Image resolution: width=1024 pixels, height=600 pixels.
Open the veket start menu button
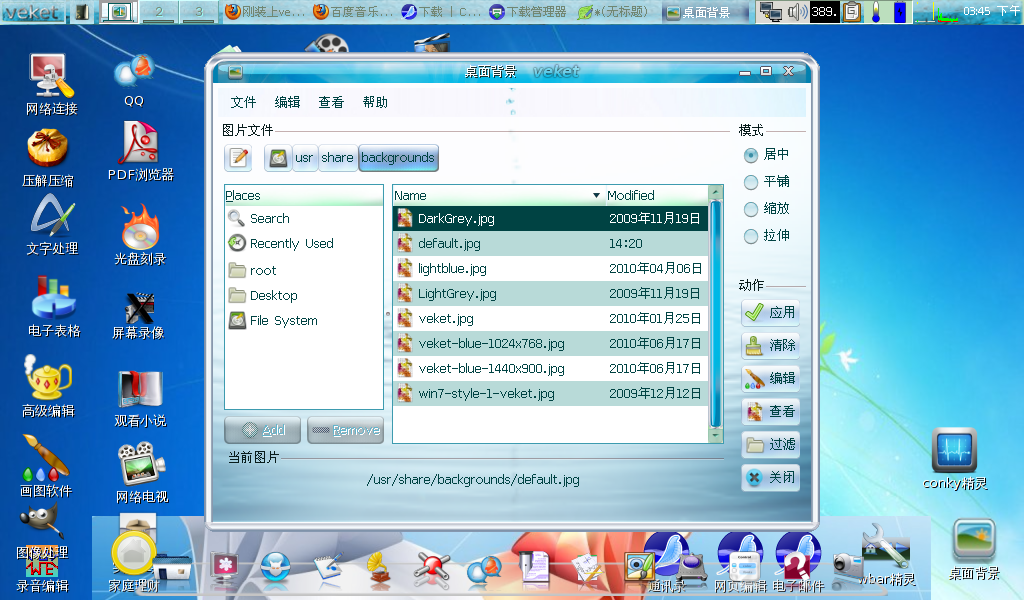point(33,12)
